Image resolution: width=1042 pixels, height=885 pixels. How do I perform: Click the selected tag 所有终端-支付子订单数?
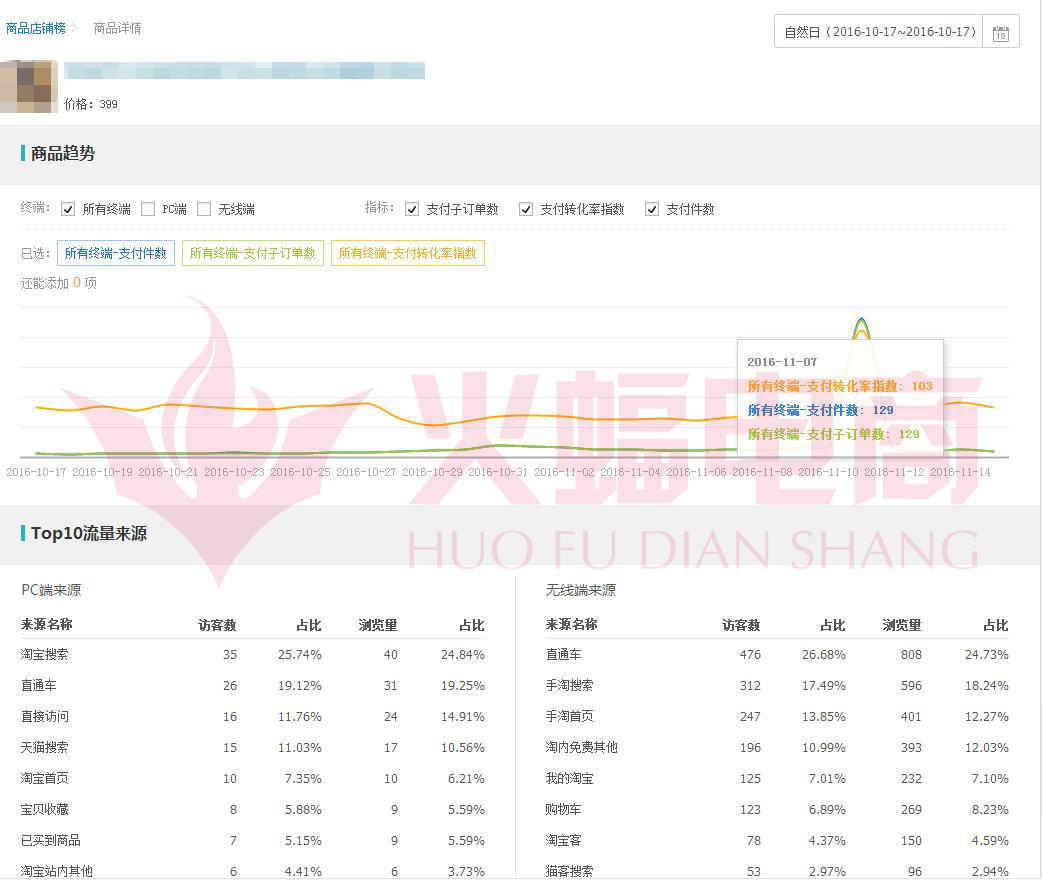pyautogui.click(x=253, y=253)
